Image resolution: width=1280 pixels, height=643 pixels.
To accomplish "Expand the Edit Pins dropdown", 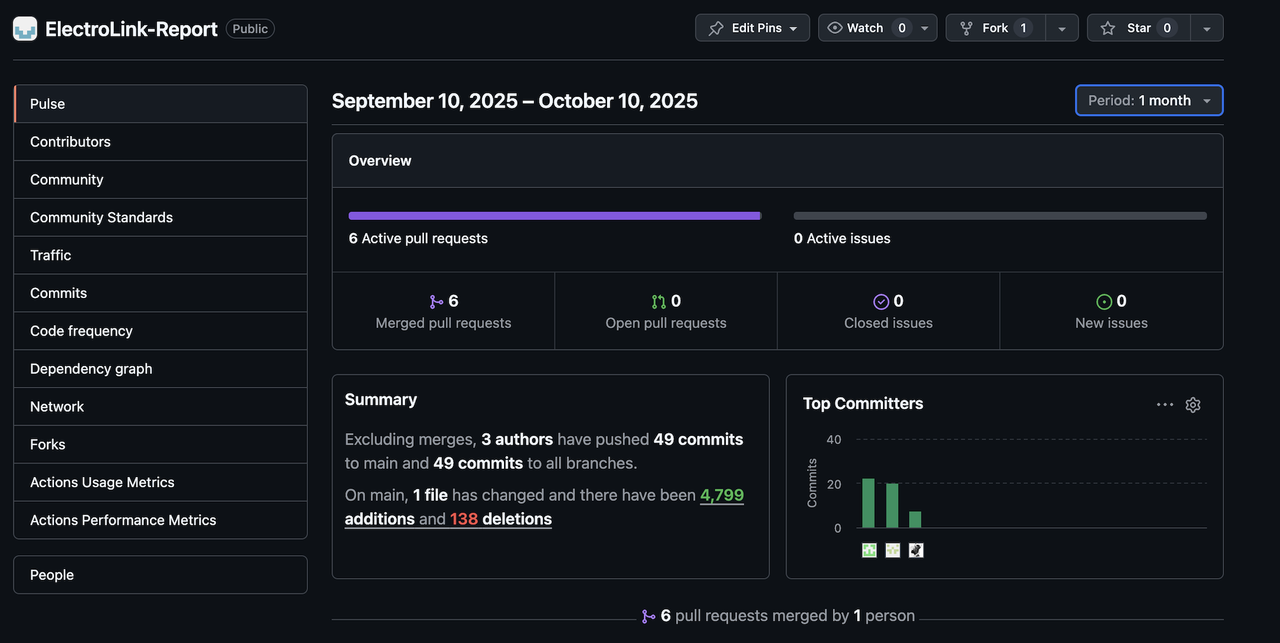I will tap(752, 28).
